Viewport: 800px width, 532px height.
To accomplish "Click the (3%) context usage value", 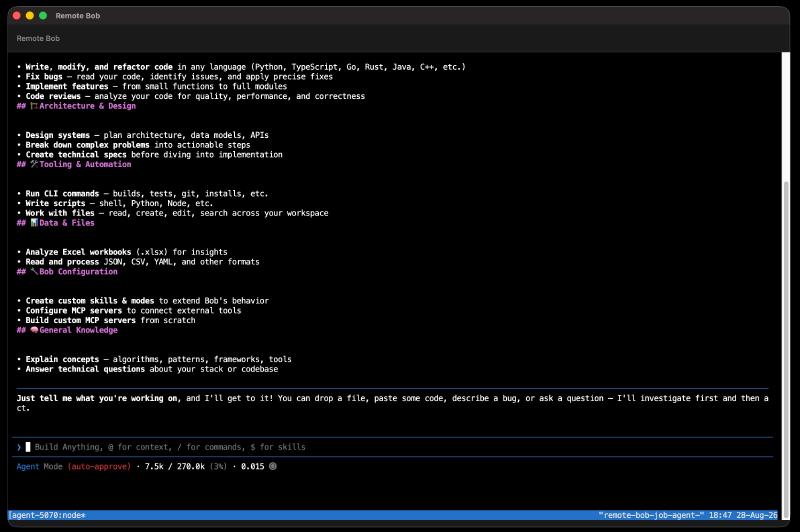I will pos(218,466).
